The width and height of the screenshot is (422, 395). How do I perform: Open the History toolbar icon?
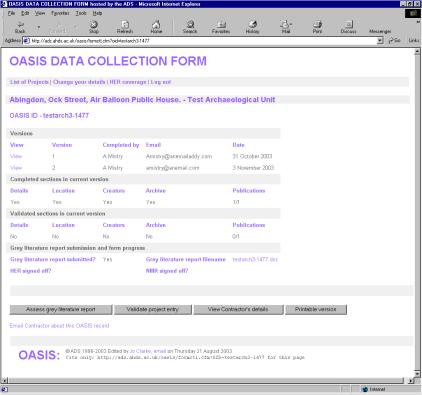[252, 27]
